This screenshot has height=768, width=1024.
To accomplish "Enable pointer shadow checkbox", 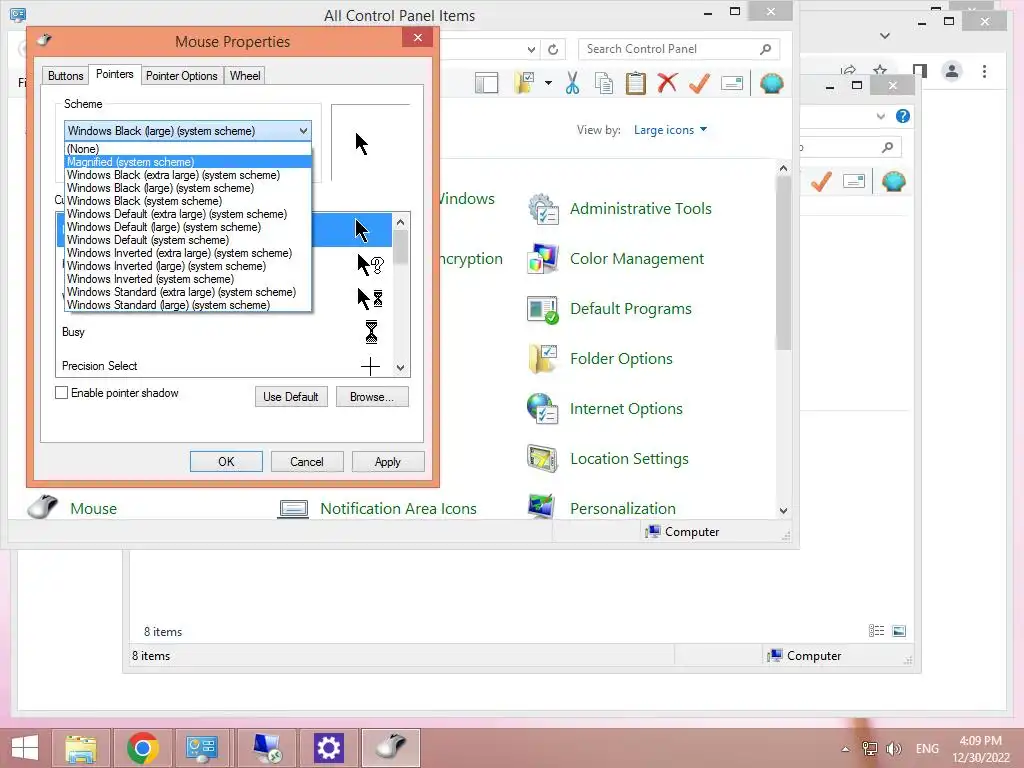I will click(x=61, y=392).
